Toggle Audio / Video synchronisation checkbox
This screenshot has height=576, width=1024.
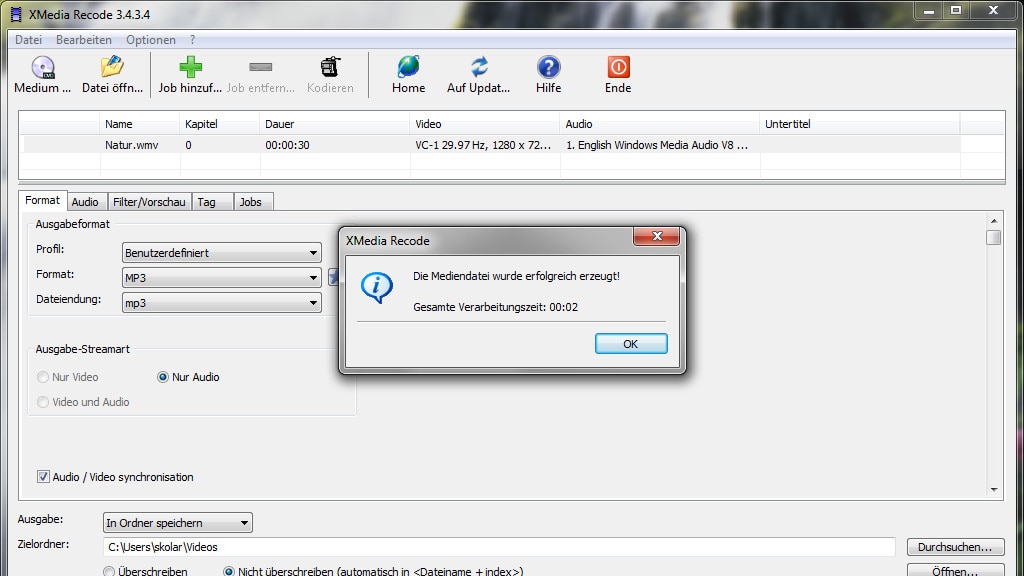43,477
